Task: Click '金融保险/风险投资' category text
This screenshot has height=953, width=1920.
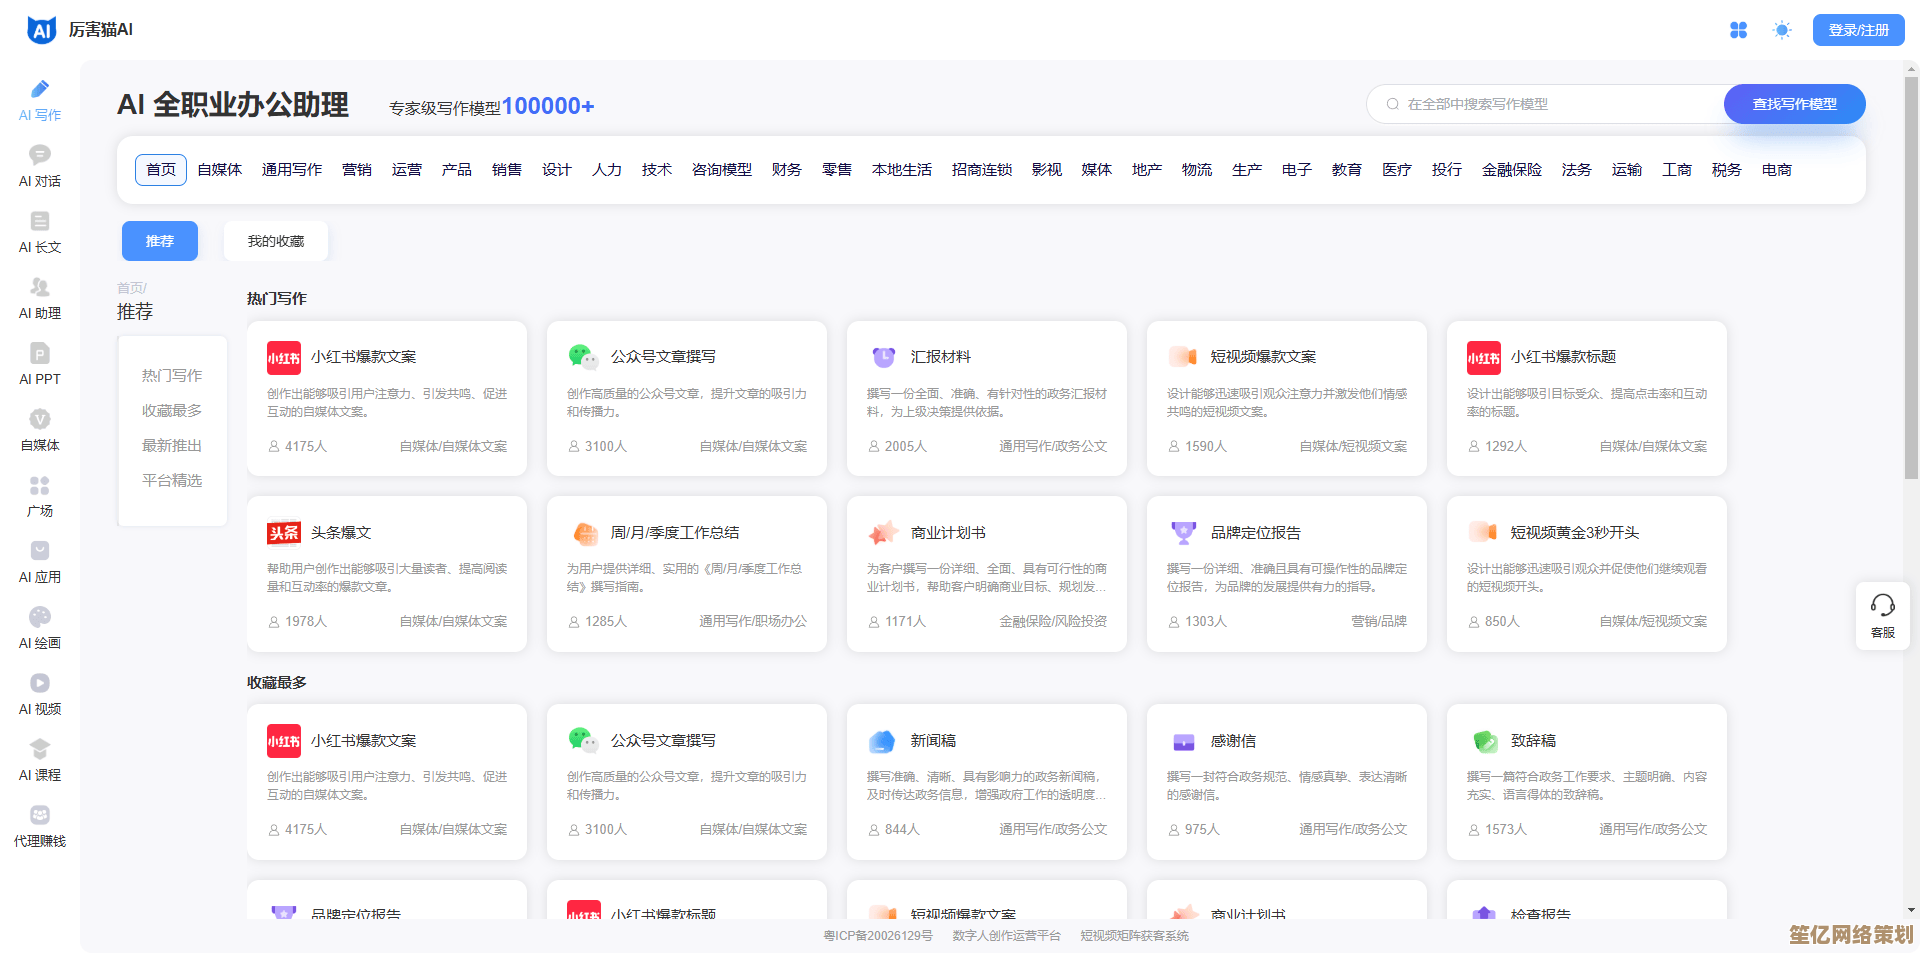Action: coord(1053,622)
